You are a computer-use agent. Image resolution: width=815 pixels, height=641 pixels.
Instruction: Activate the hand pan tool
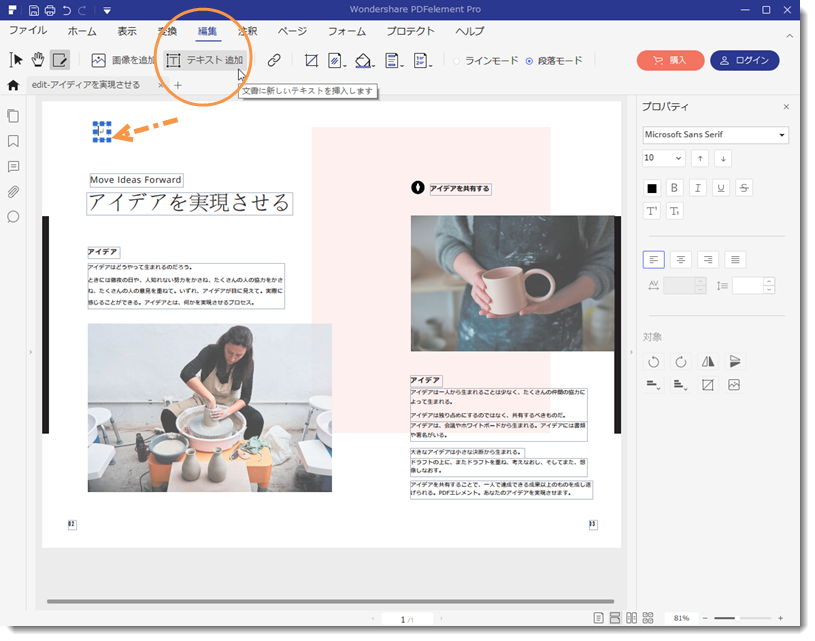coord(38,60)
